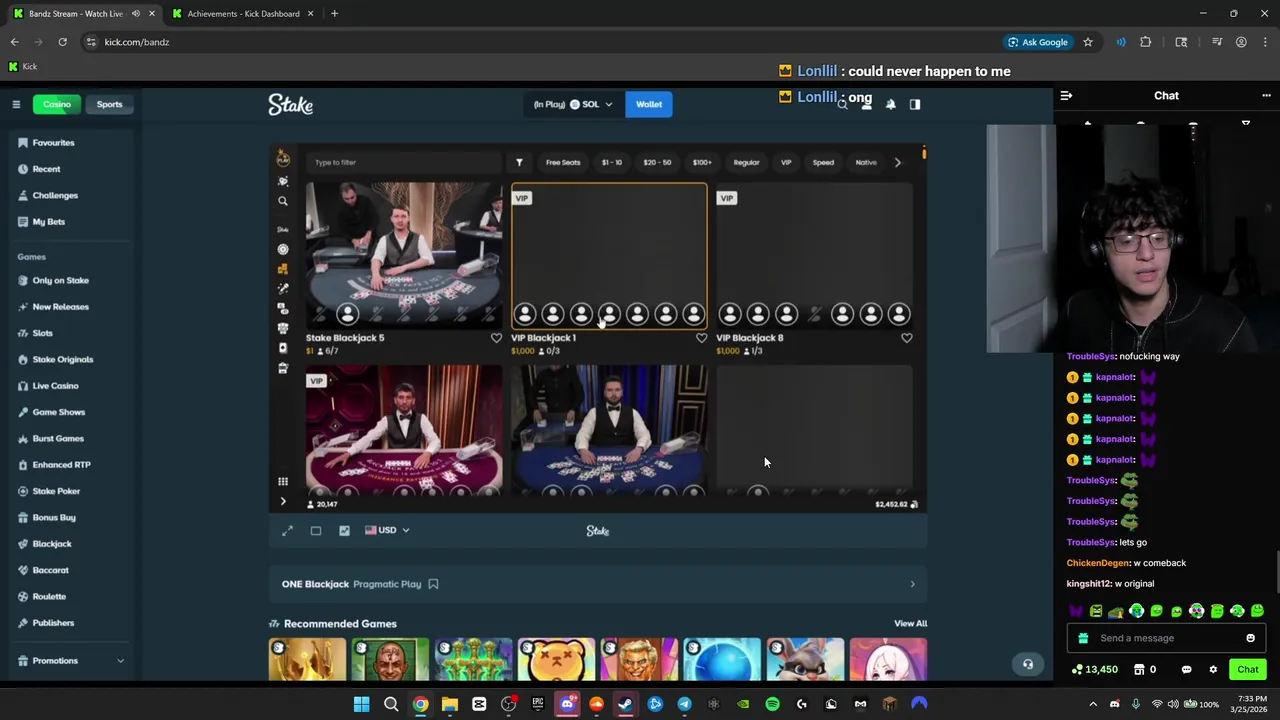Favourite Stake Blackjack 5 table
Image resolution: width=1280 pixels, height=720 pixels.
tap(496, 338)
